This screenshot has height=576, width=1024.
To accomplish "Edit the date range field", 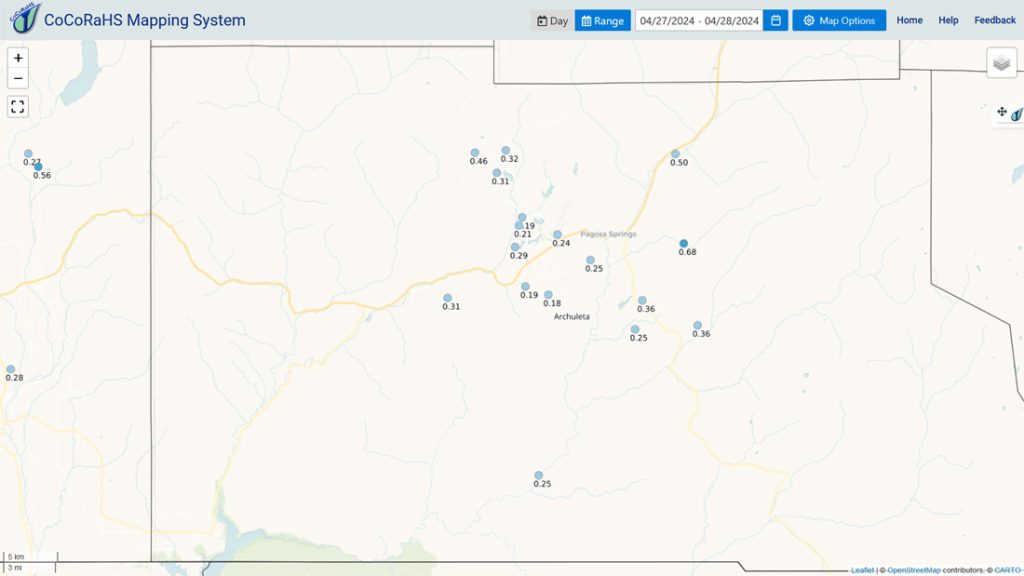I will (699, 20).
